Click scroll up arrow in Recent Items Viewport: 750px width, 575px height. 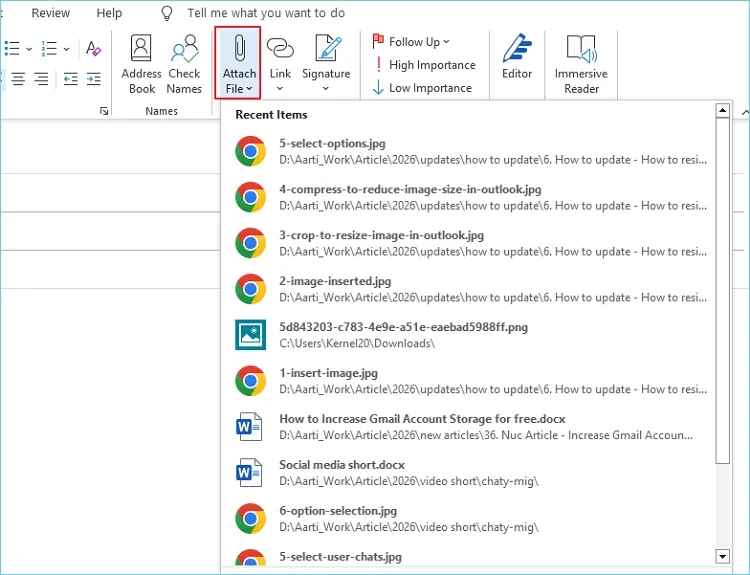(722, 111)
